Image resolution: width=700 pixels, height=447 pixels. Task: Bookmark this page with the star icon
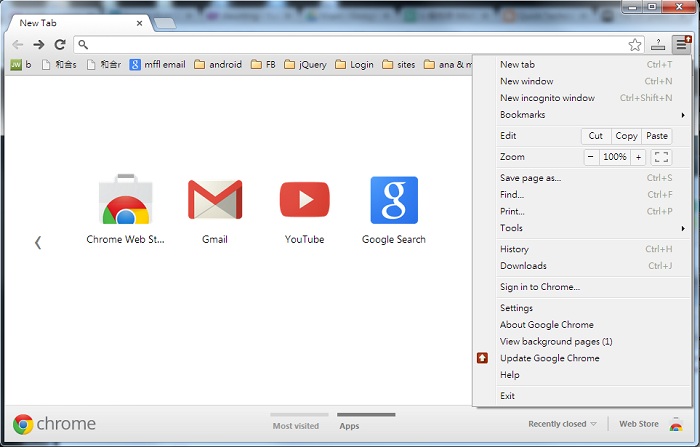tap(635, 45)
